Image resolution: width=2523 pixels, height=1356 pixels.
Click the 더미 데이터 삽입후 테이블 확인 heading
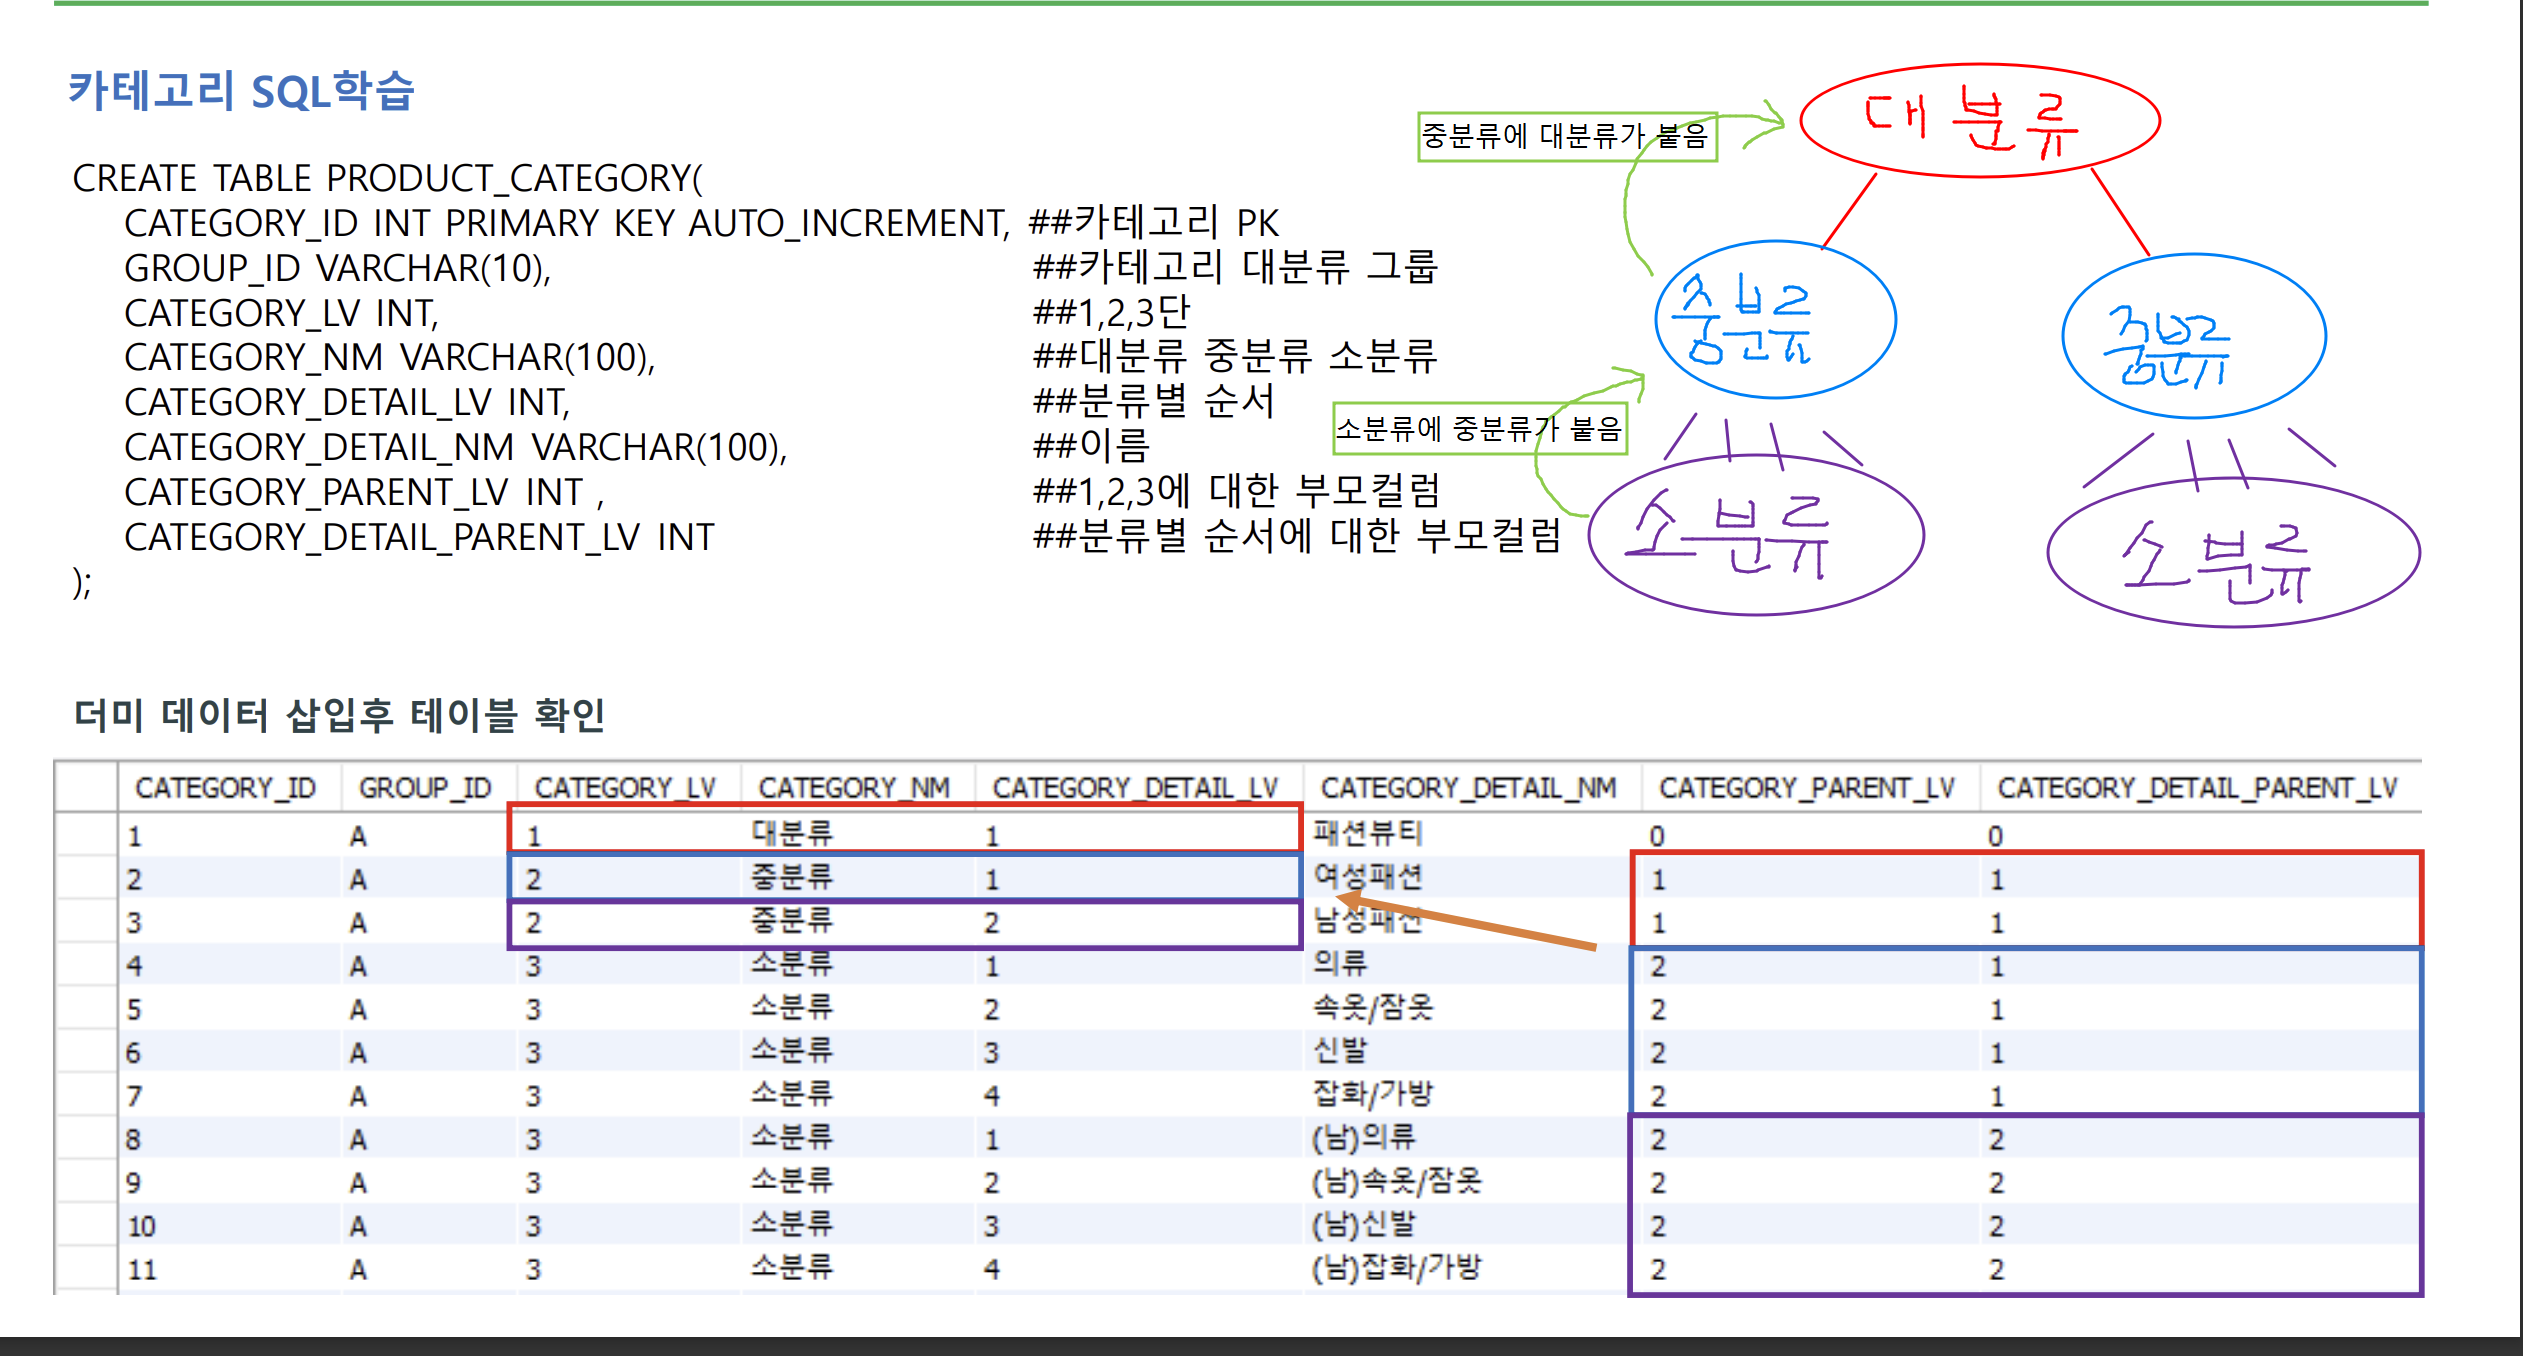(x=339, y=716)
